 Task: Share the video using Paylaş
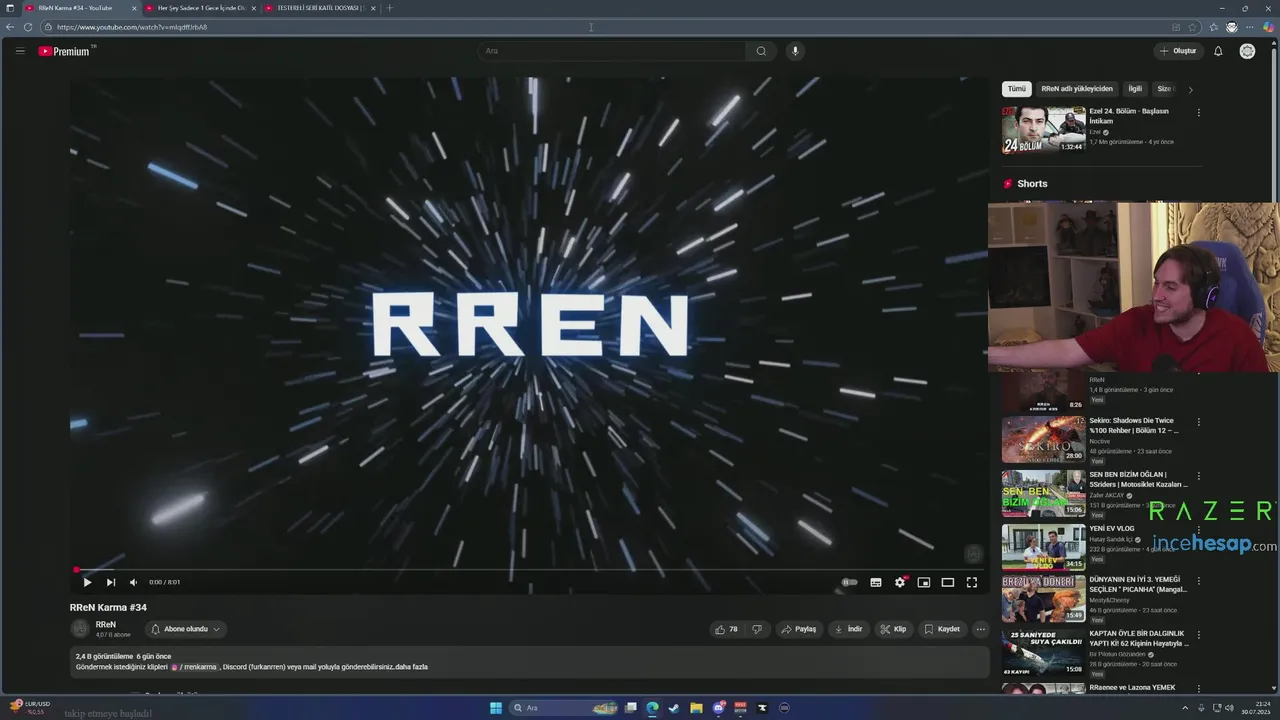pyautogui.click(x=799, y=629)
